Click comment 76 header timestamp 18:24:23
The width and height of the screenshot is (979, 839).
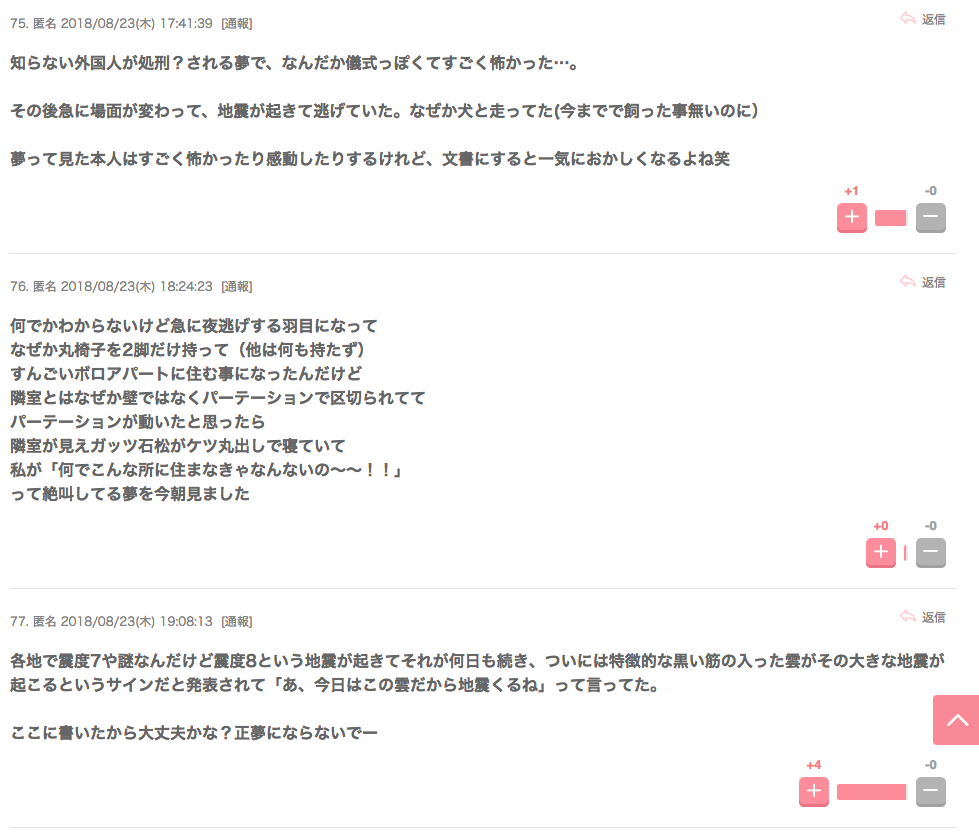pos(186,287)
